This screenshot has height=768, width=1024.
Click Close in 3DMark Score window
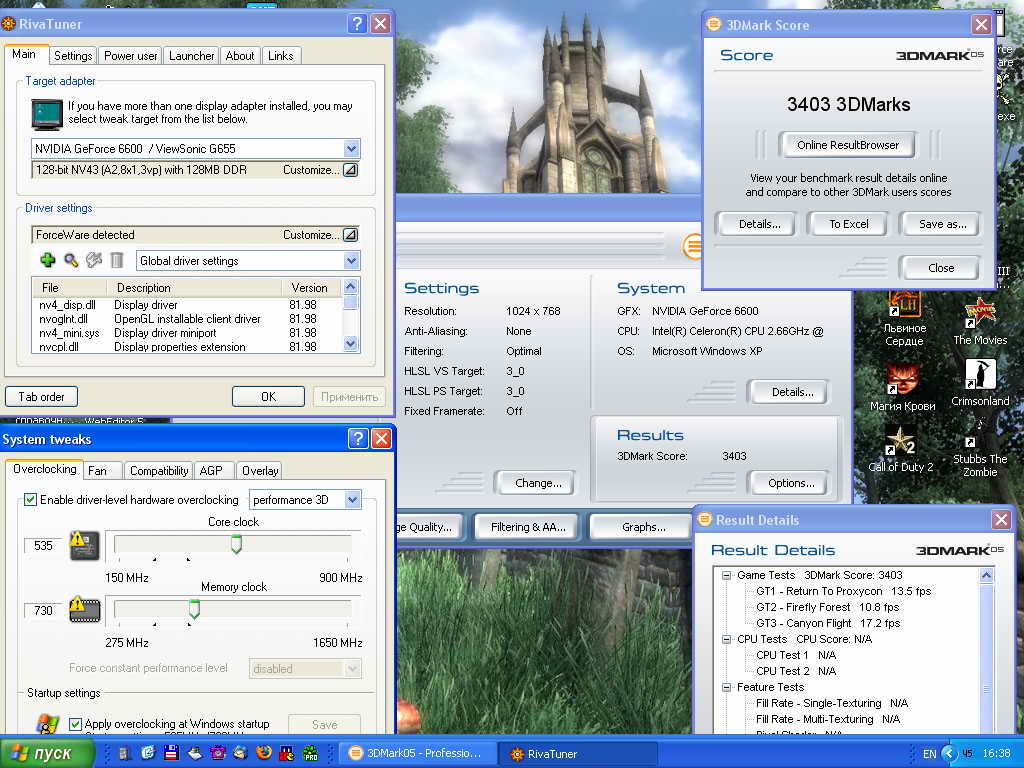click(x=940, y=268)
